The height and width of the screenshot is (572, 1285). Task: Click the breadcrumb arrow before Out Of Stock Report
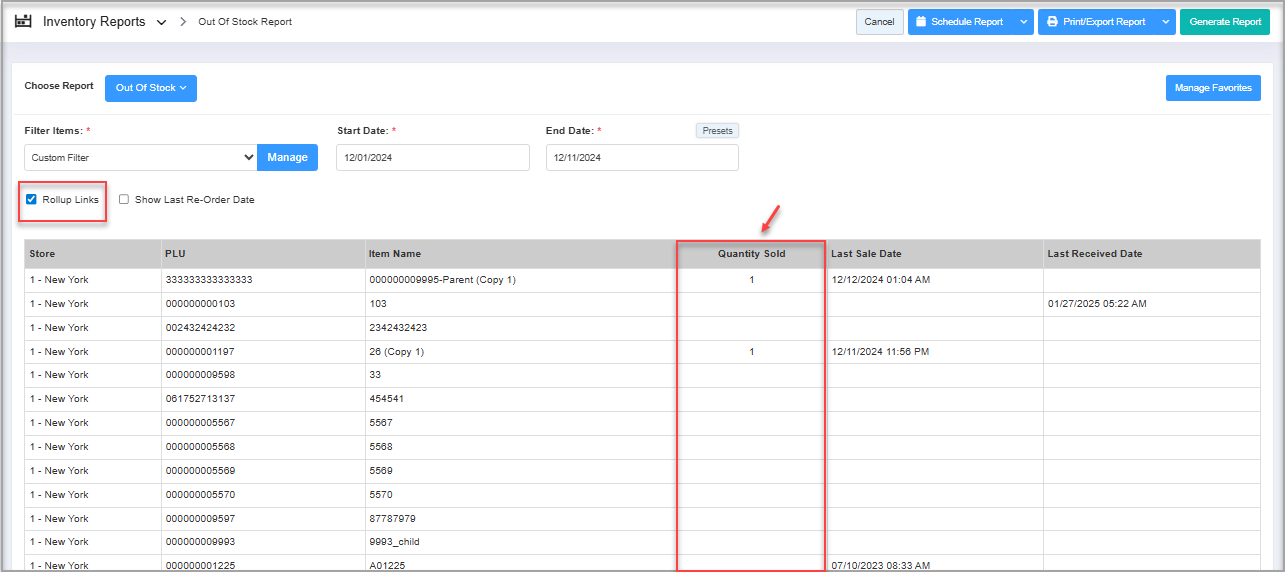[183, 22]
